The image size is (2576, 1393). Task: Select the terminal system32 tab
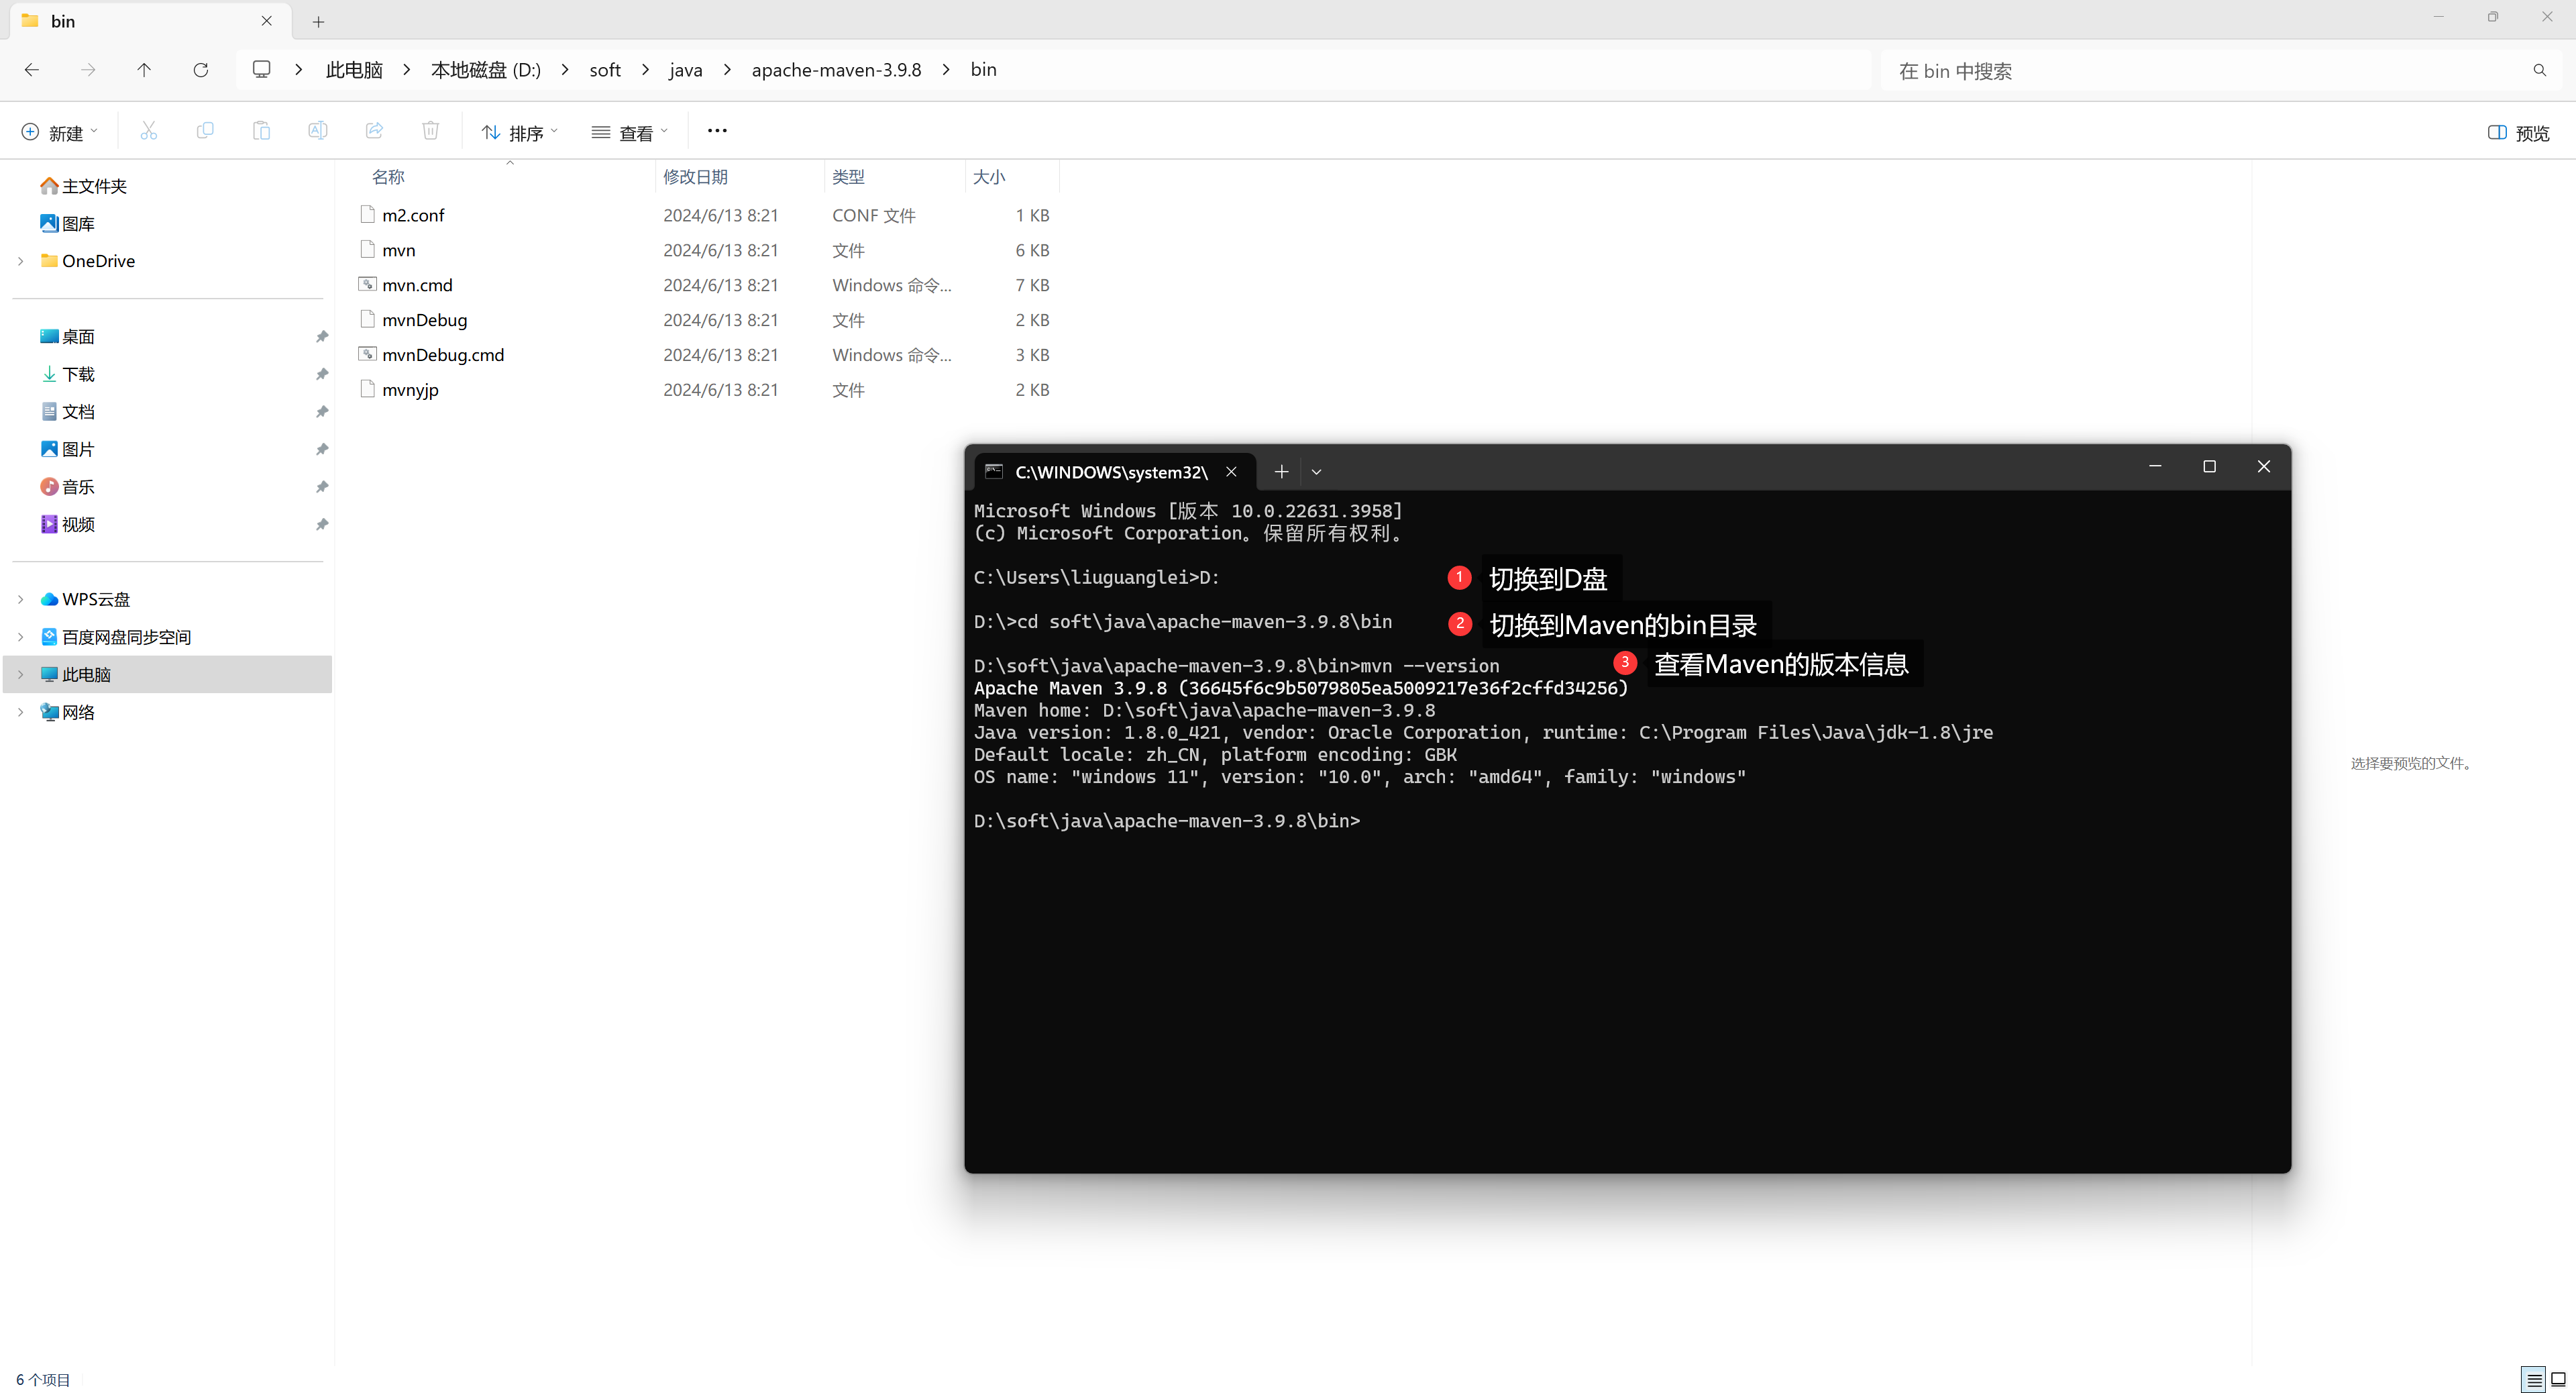(1110, 472)
